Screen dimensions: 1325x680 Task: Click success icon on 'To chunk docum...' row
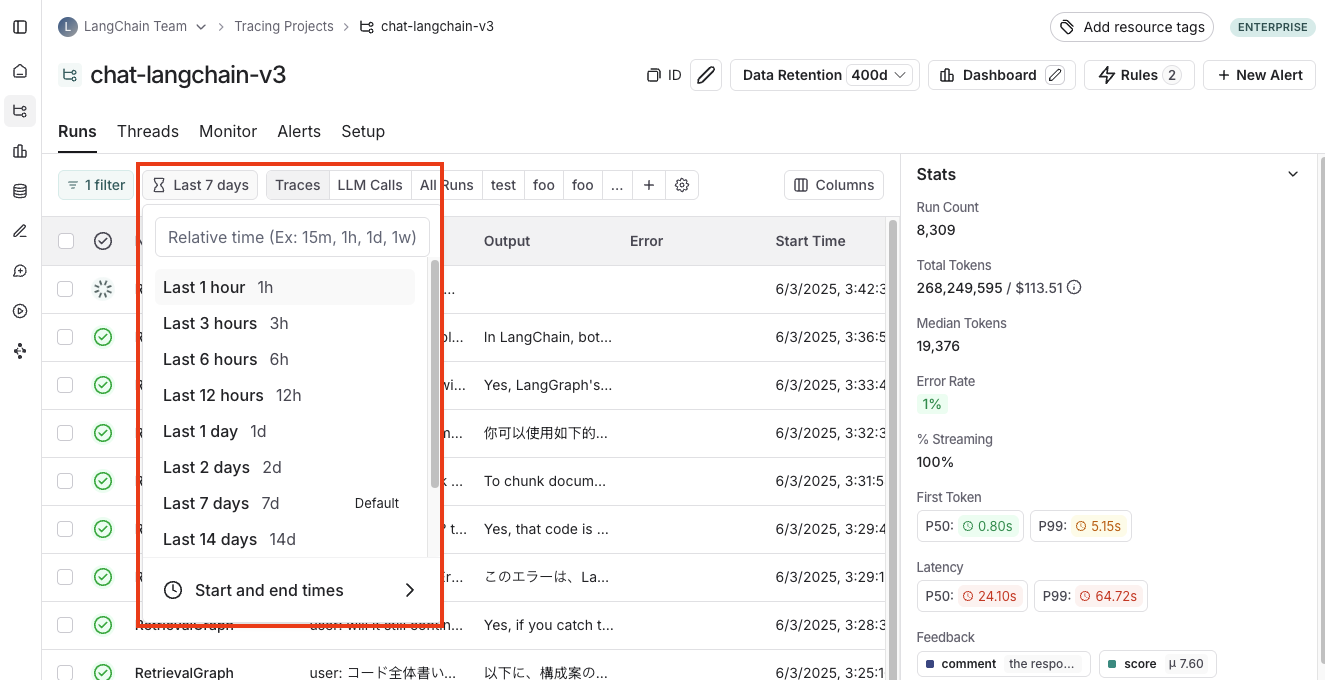tap(103, 481)
